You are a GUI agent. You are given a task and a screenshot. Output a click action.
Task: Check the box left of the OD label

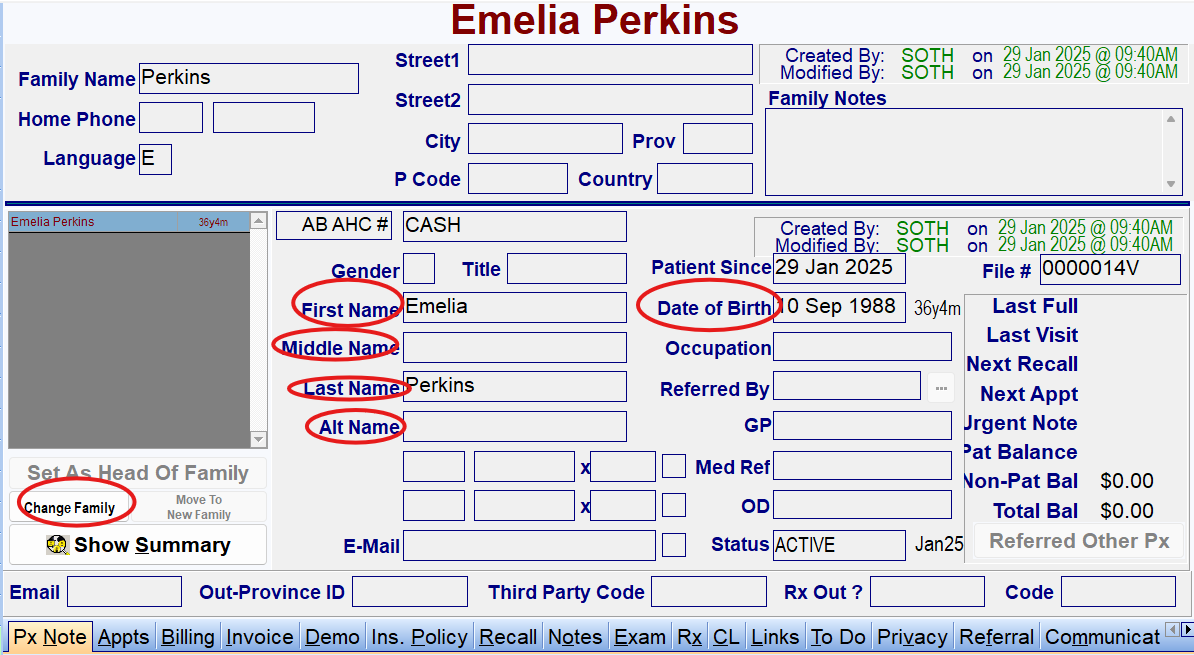[x=674, y=505]
